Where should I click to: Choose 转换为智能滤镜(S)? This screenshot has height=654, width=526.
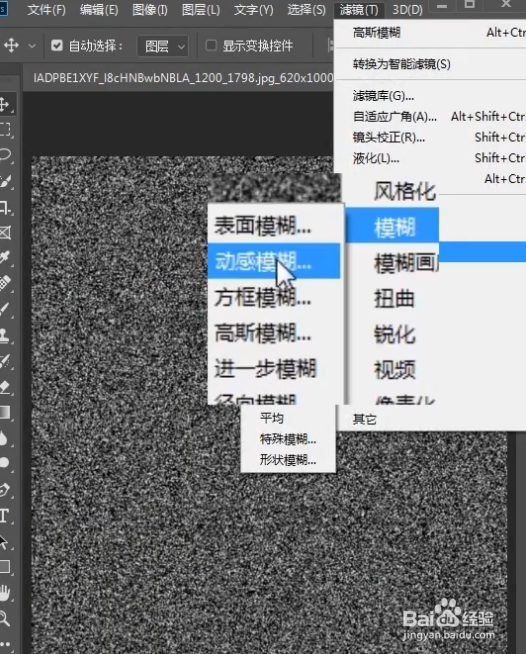pos(430,64)
